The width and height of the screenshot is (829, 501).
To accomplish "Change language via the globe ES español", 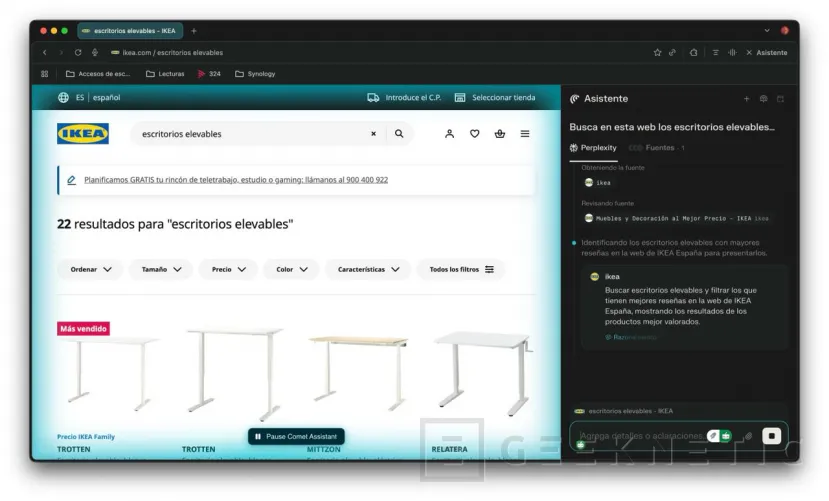I will click(89, 97).
